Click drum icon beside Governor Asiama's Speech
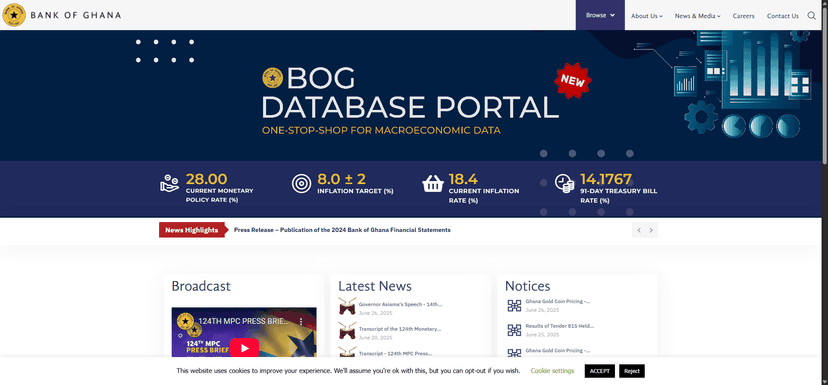828x385 pixels. pyautogui.click(x=347, y=306)
